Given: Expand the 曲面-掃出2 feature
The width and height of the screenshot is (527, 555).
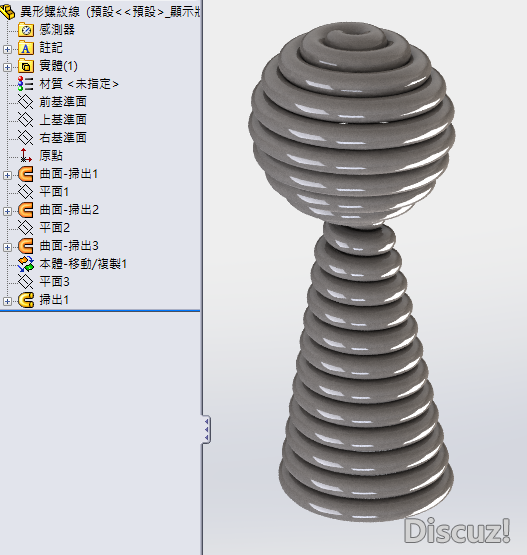Looking at the screenshot, I should [x=7, y=211].
